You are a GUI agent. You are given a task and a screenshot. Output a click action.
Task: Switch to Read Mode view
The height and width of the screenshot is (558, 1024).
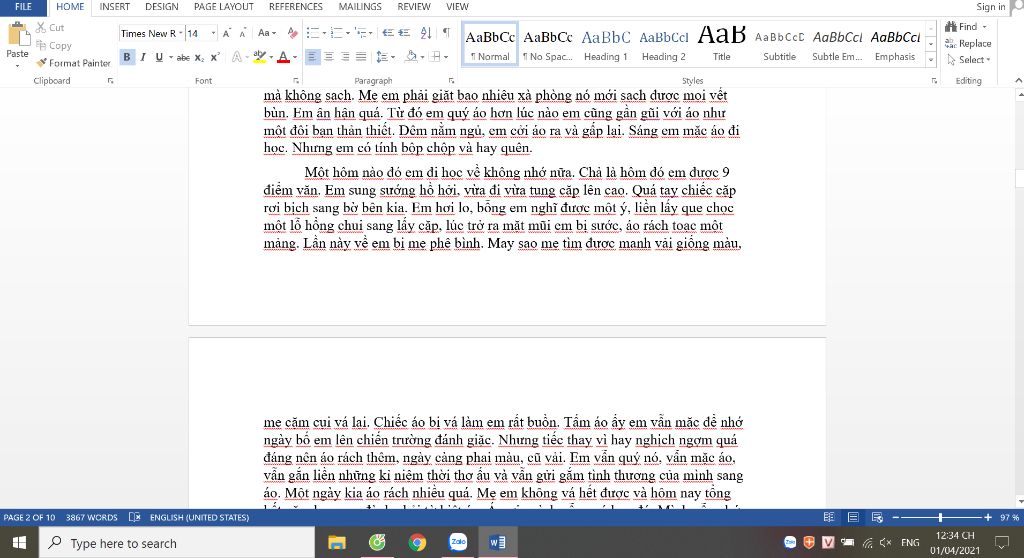(x=829, y=517)
